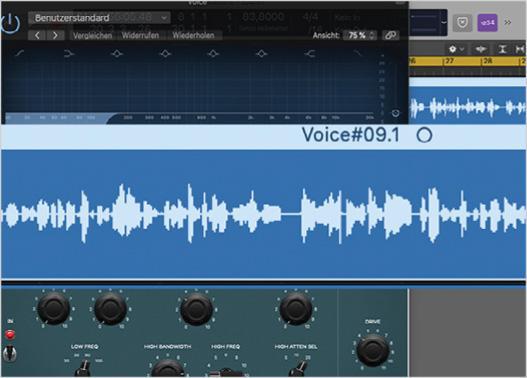Click the DRIVE knob
The width and height of the screenshot is (527, 378).
tap(372, 350)
